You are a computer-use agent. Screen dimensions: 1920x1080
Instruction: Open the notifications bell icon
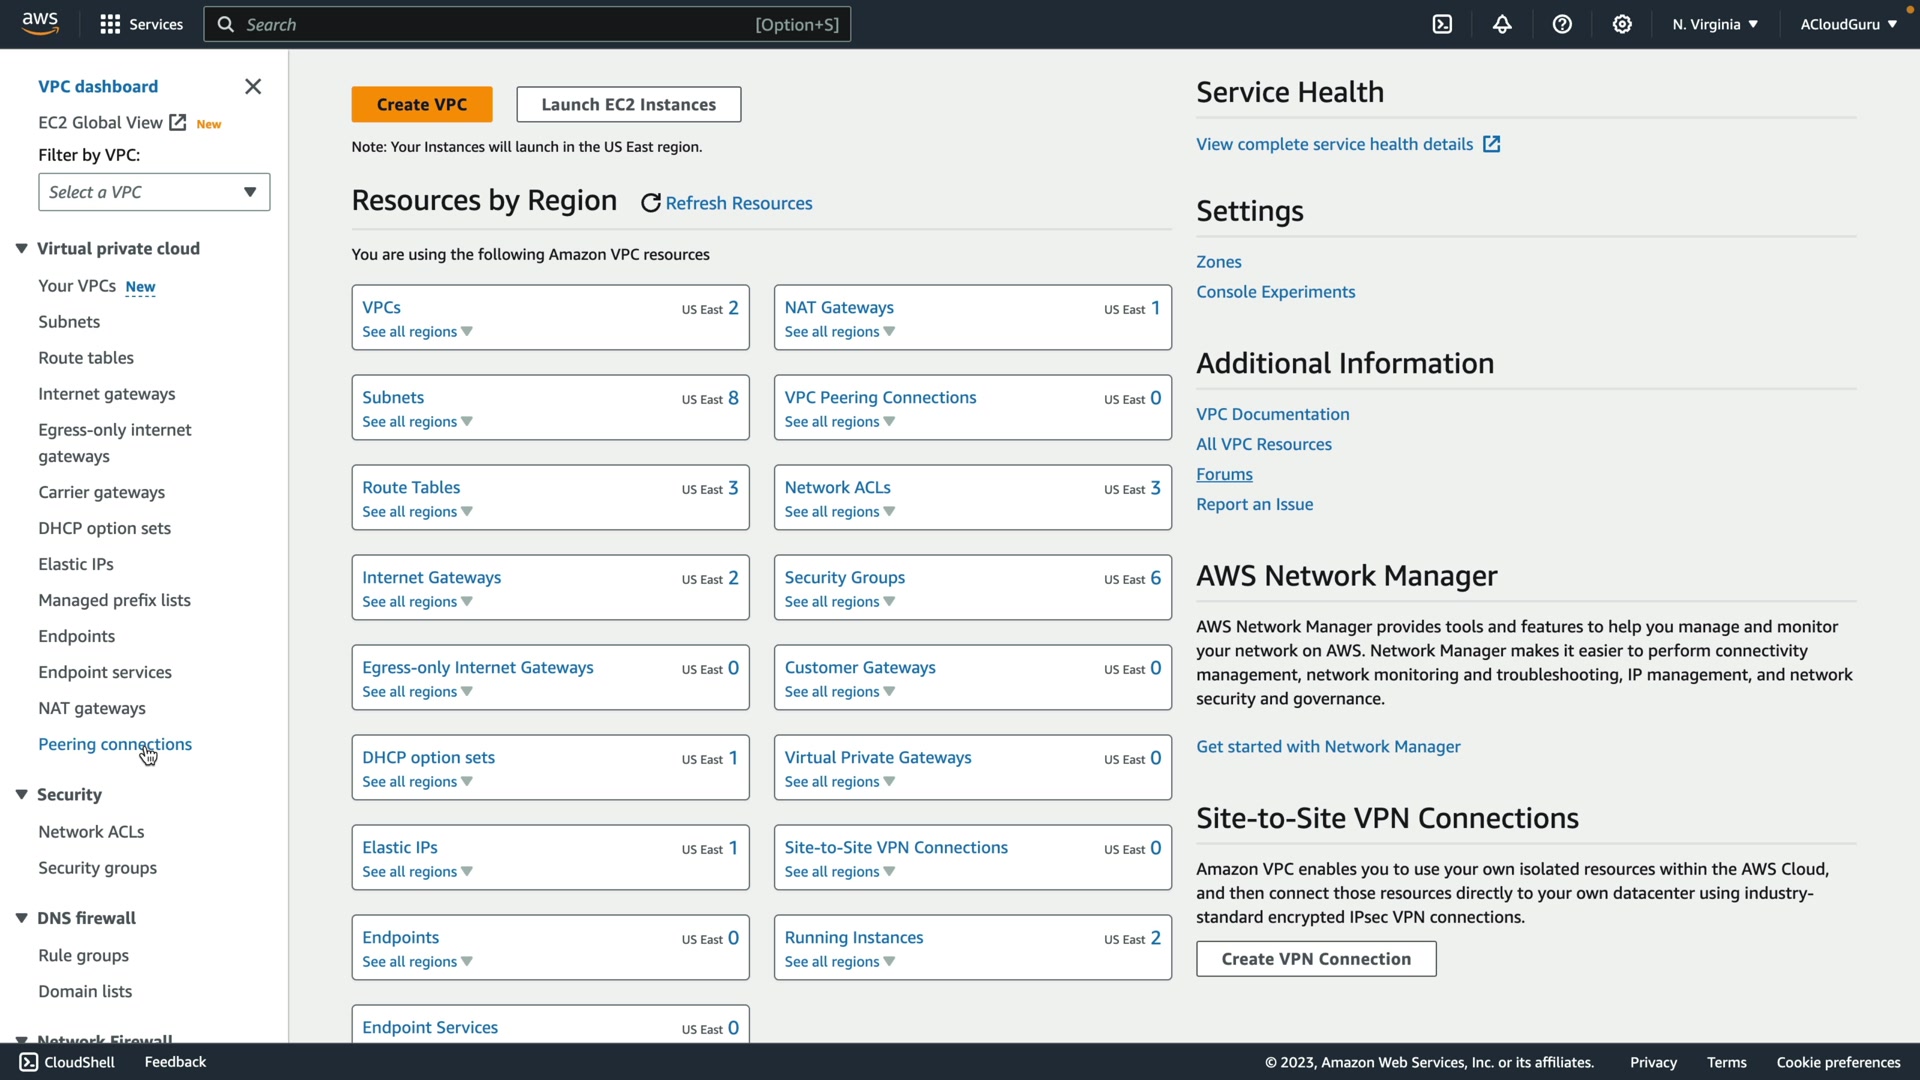click(x=1502, y=24)
